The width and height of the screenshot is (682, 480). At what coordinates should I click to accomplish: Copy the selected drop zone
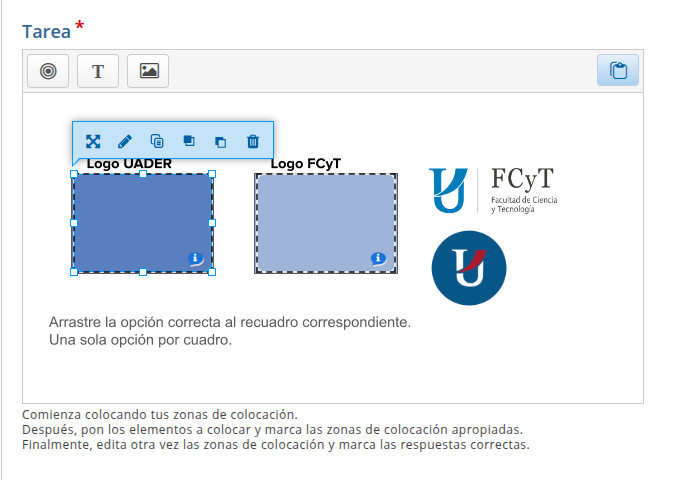(157, 141)
